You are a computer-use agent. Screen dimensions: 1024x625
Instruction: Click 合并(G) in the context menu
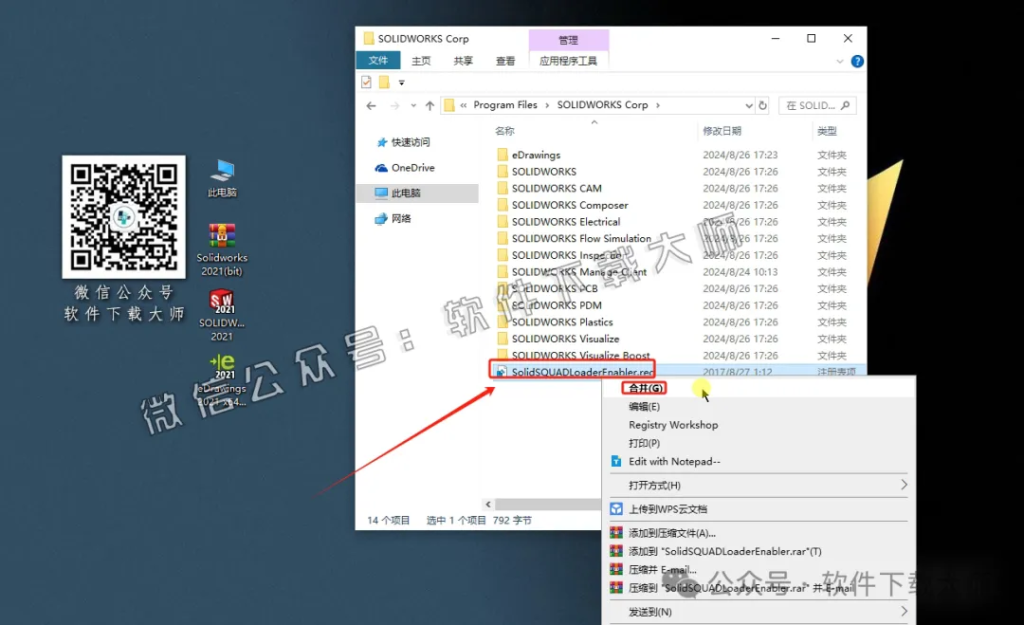[645, 387]
